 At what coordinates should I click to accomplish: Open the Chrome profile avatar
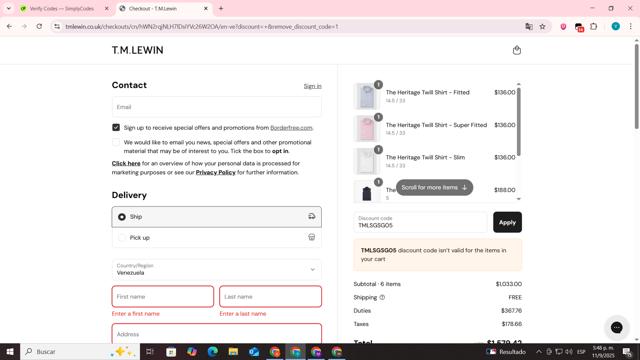click(x=616, y=27)
